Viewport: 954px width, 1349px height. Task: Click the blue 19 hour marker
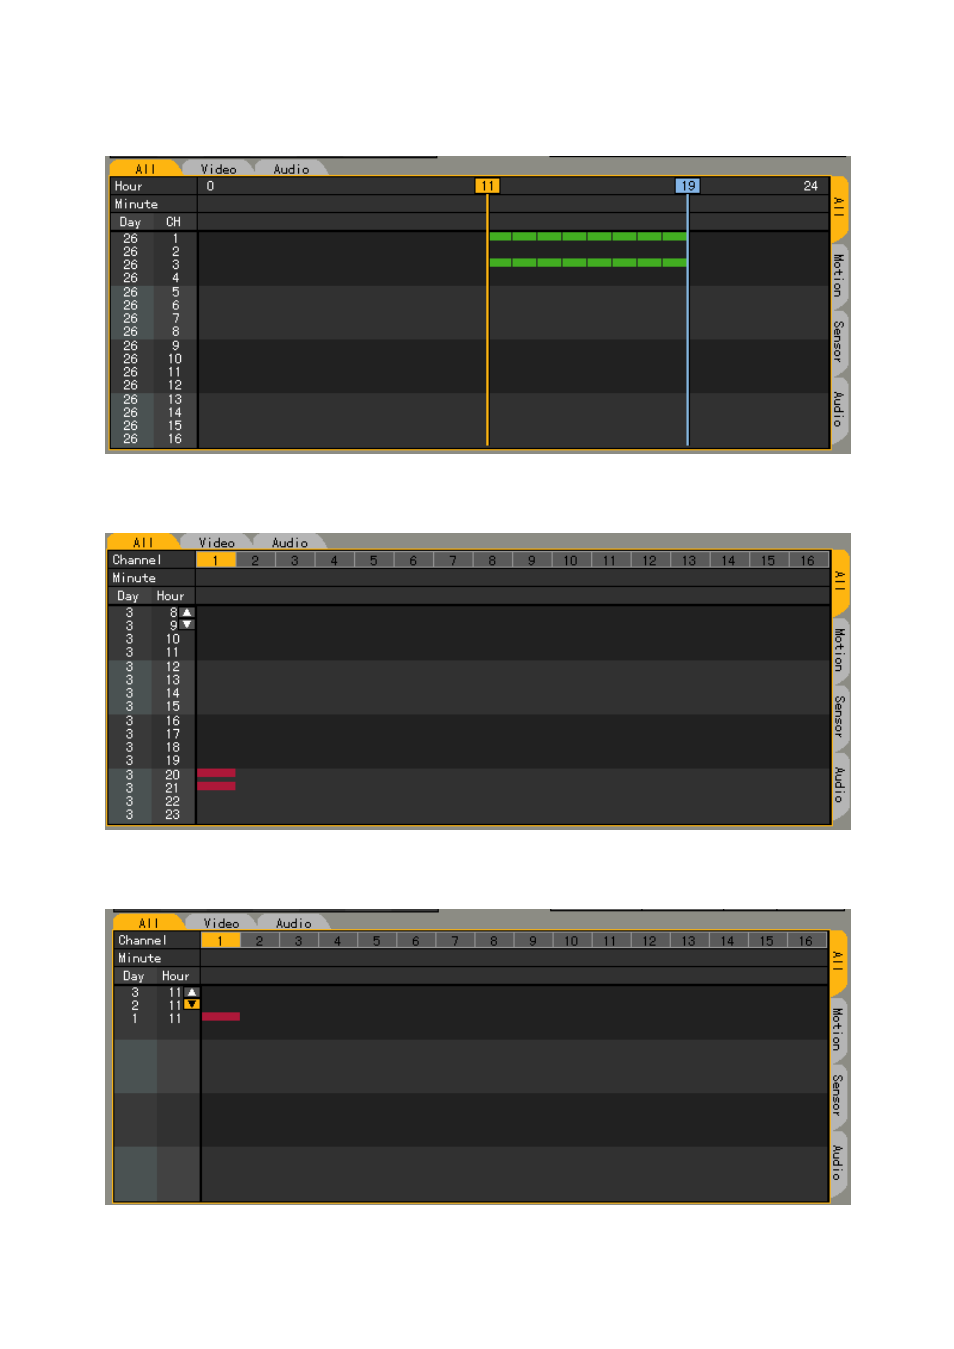[687, 186]
